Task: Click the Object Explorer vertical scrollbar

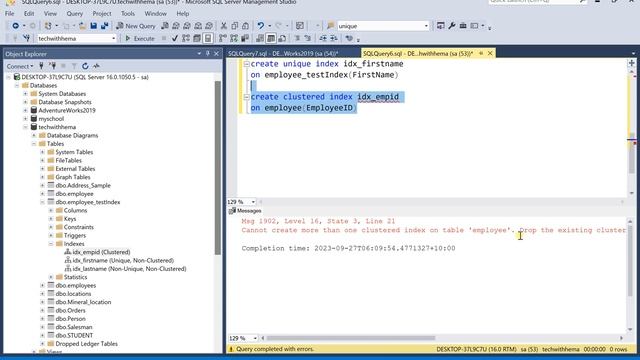Action: [218, 167]
